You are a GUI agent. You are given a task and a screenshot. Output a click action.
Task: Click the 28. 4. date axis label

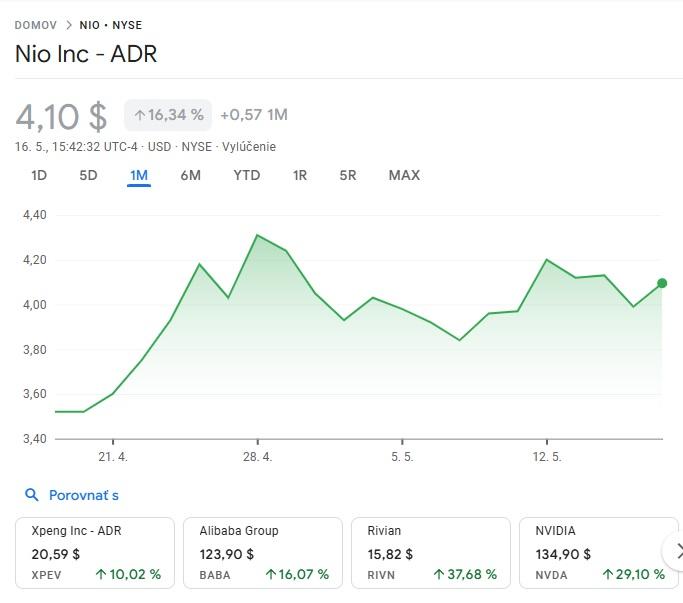(257, 457)
